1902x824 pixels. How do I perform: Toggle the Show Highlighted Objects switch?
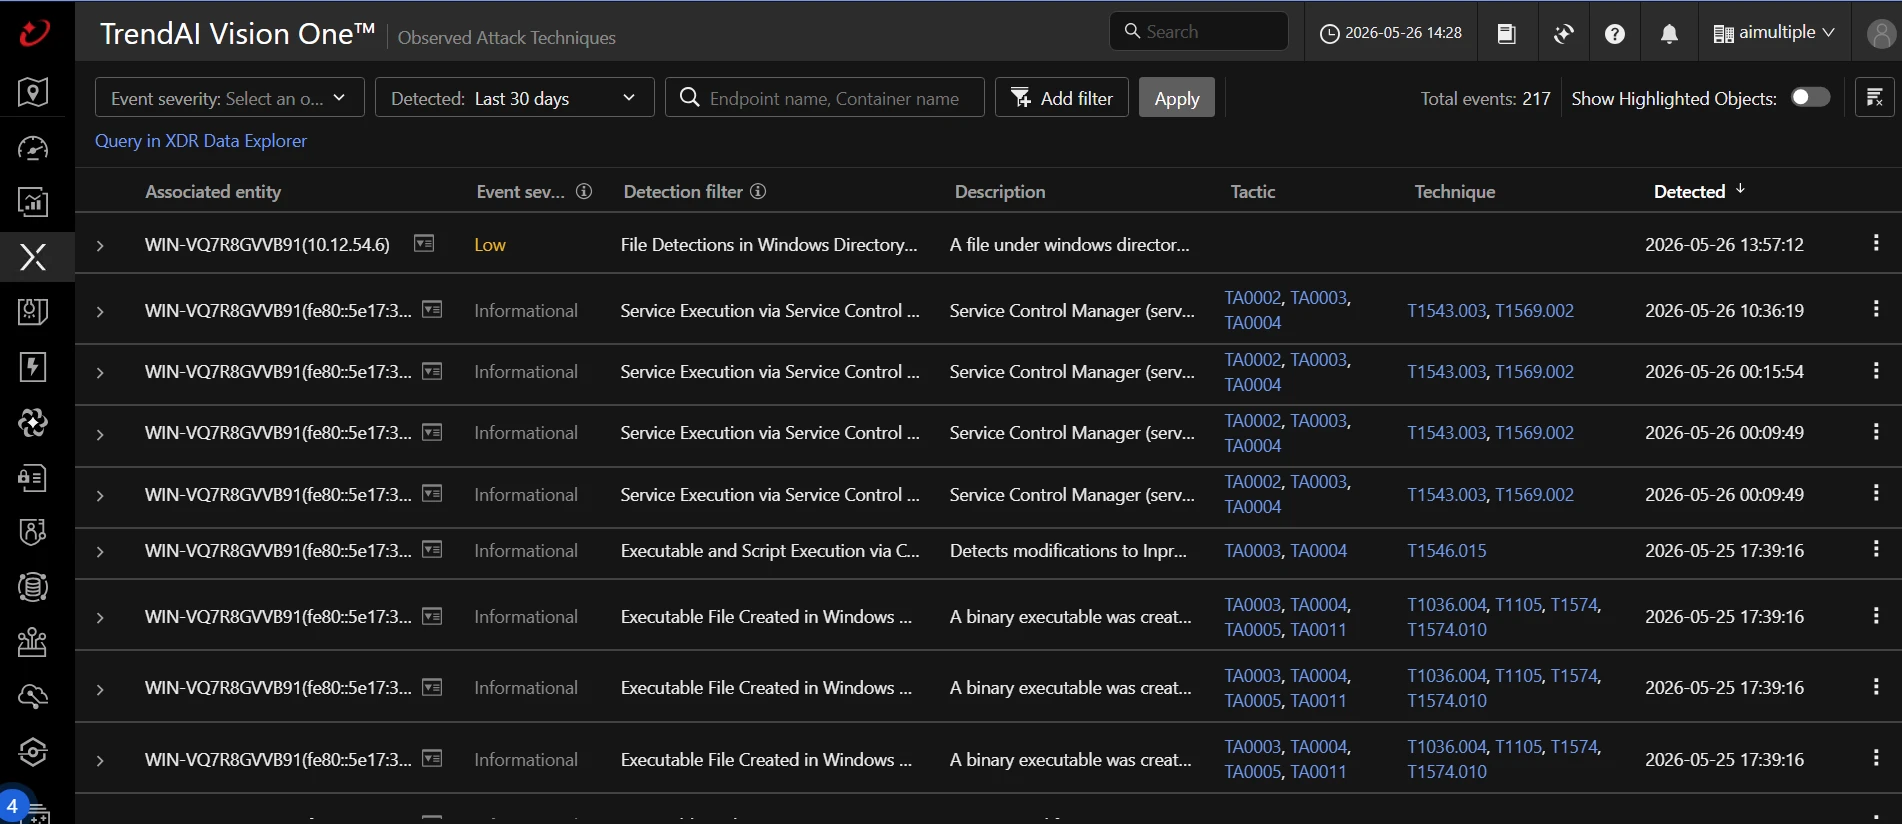tap(1810, 97)
